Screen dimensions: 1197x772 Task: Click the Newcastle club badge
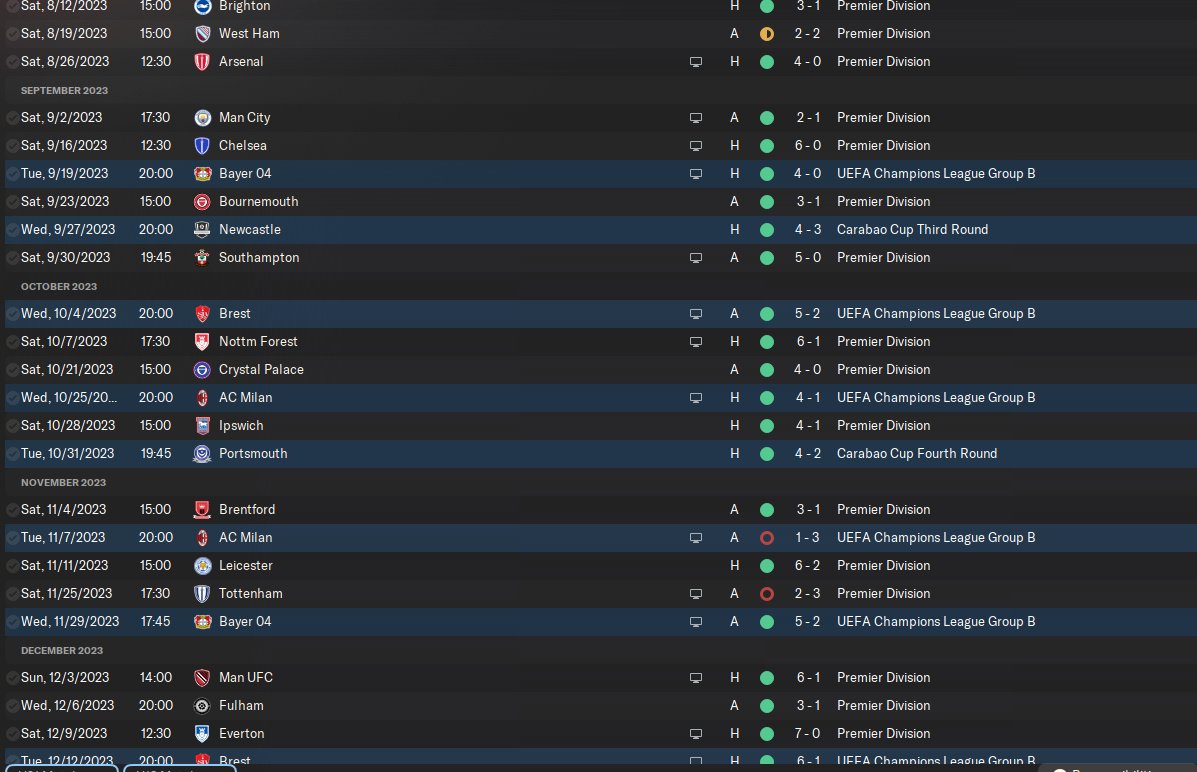coord(202,229)
